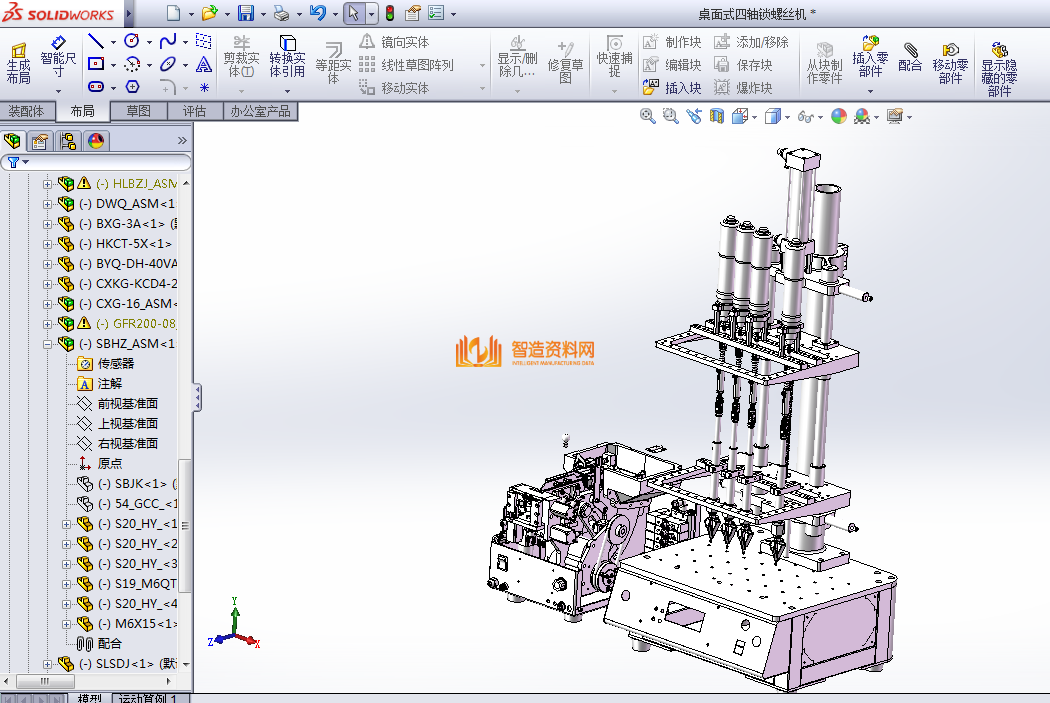Expand the SLSDJ component node
Viewport: 1050px width, 703px height.
(47, 664)
